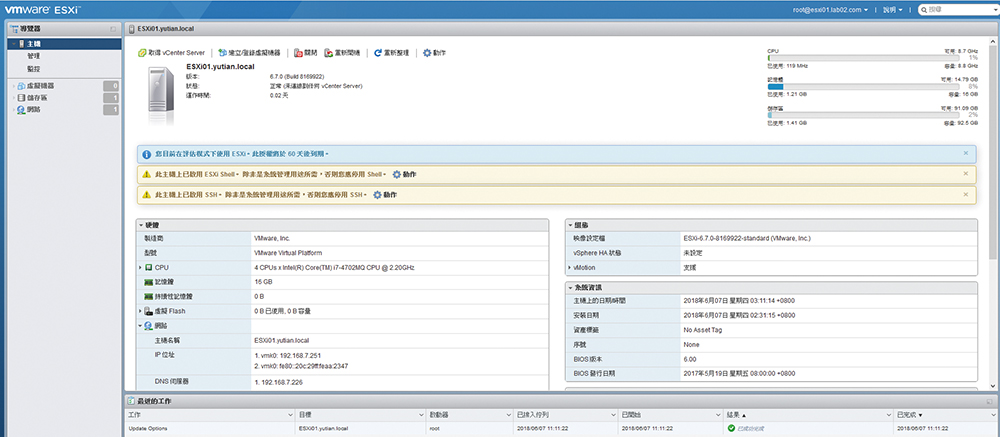Select 管理 under the host
This screenshot has width=1000, height=437.
click(33, 56)
